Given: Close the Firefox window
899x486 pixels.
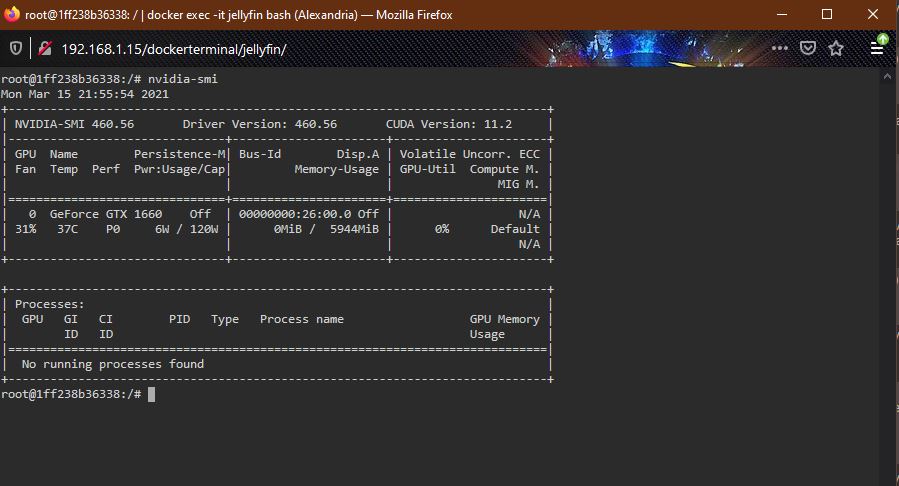Looking at the screenshot, I should (873, 14).
